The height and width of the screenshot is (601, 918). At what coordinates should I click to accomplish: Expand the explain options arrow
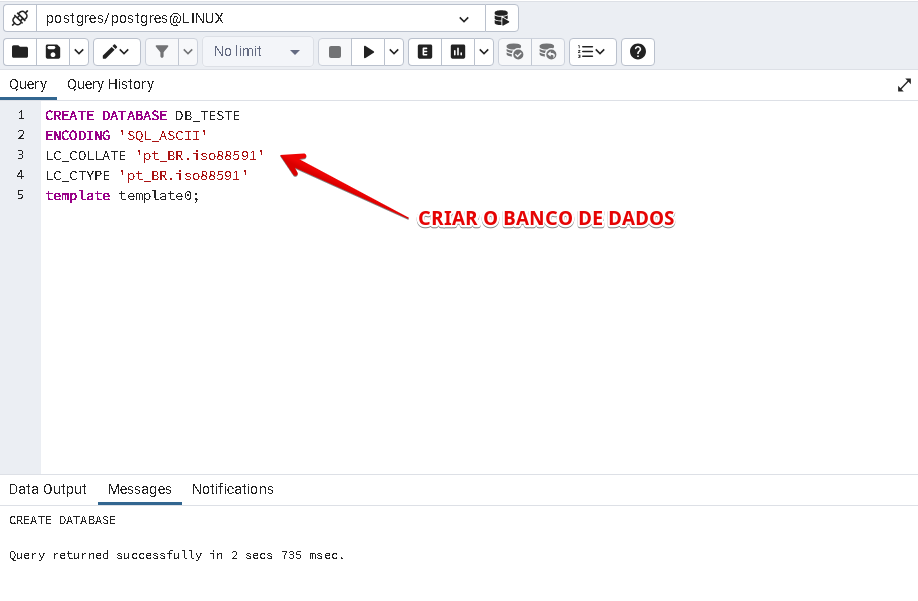[484, 52]
